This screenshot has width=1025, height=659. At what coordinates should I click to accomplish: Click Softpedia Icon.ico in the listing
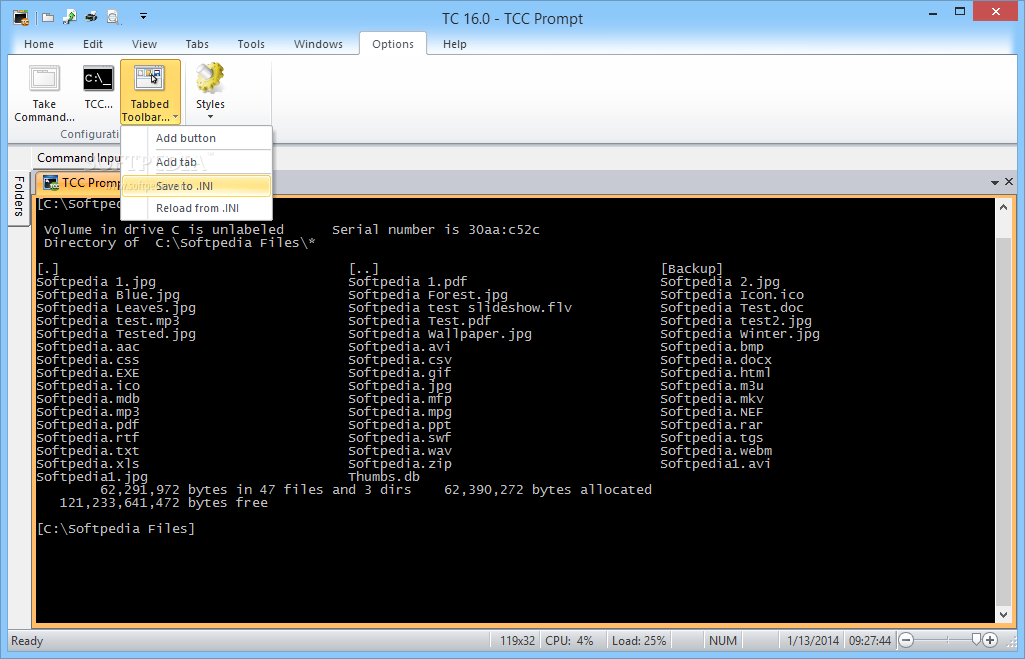(x=731, y=295)
